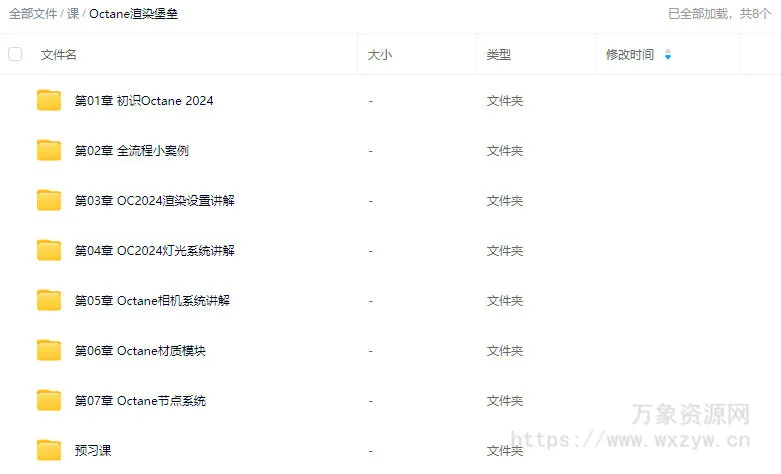
Task: Click the folder icon for 第04章 OC2024灯光系统讲解
Action: pos(49,250)
